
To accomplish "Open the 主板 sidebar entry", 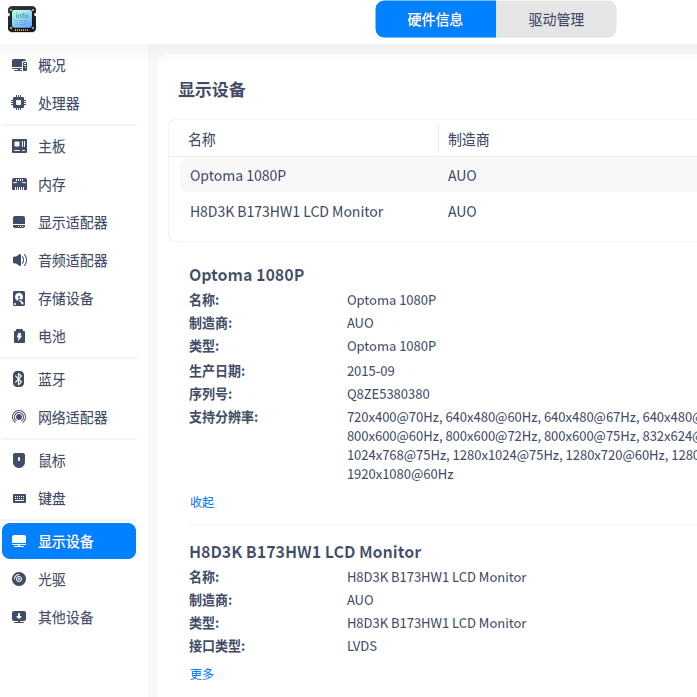I will [x=69, y=146].
